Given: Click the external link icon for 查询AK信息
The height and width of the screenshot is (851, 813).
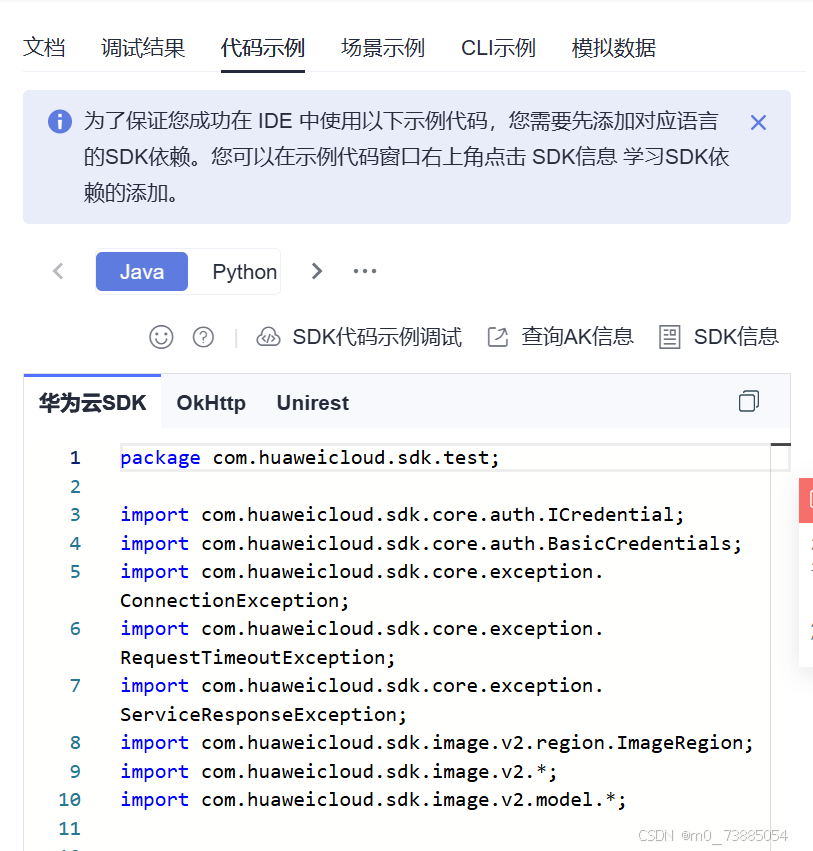Looking at the screenshot, I should pos(498,337).
